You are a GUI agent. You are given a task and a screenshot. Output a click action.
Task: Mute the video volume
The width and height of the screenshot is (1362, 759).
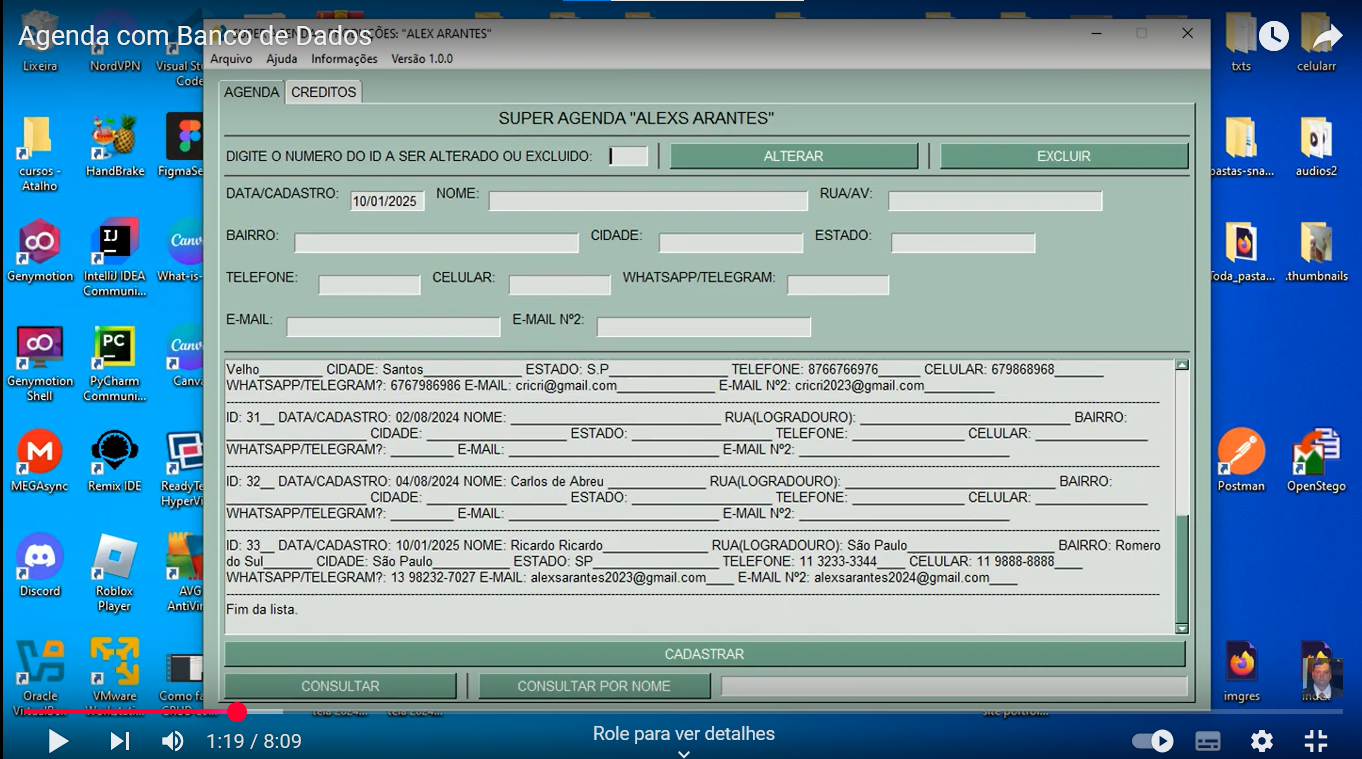coord(173,741)
